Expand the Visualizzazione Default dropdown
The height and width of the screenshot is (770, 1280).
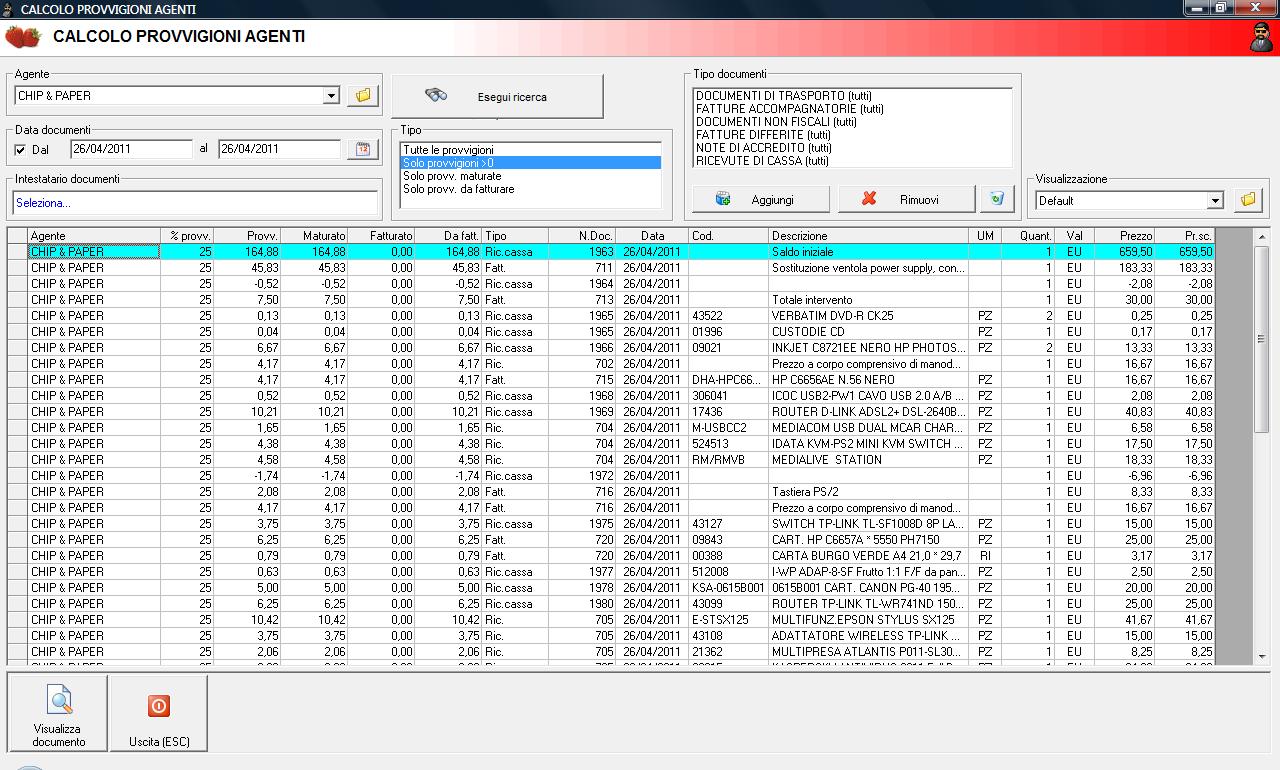tap(1215, 201)
